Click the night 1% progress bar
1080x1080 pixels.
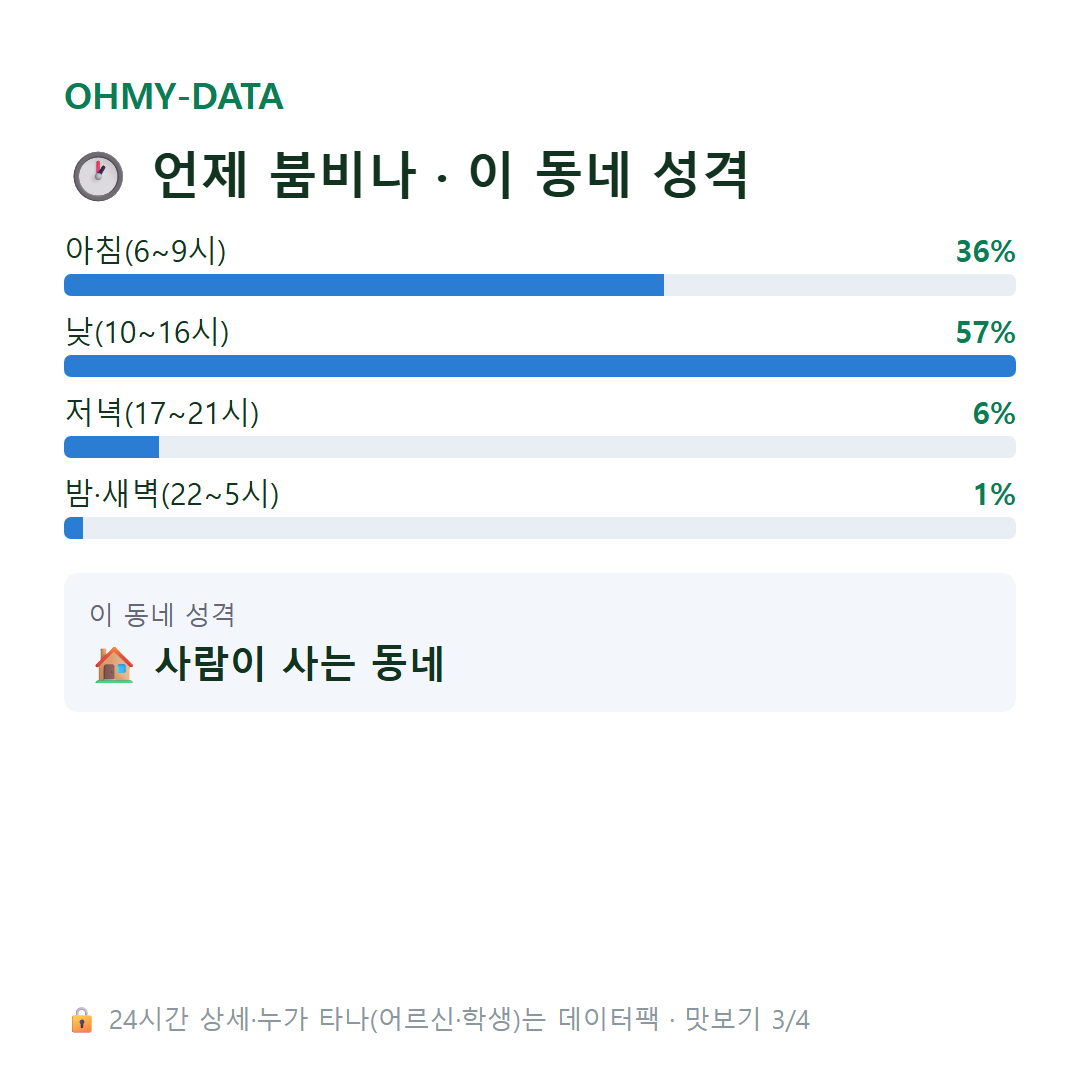(x=540, y=528)
